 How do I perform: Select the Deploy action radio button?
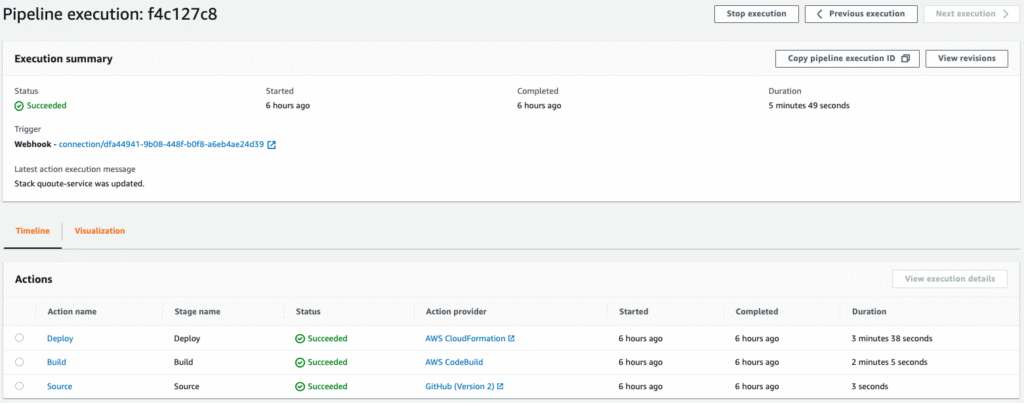[19, 338]
